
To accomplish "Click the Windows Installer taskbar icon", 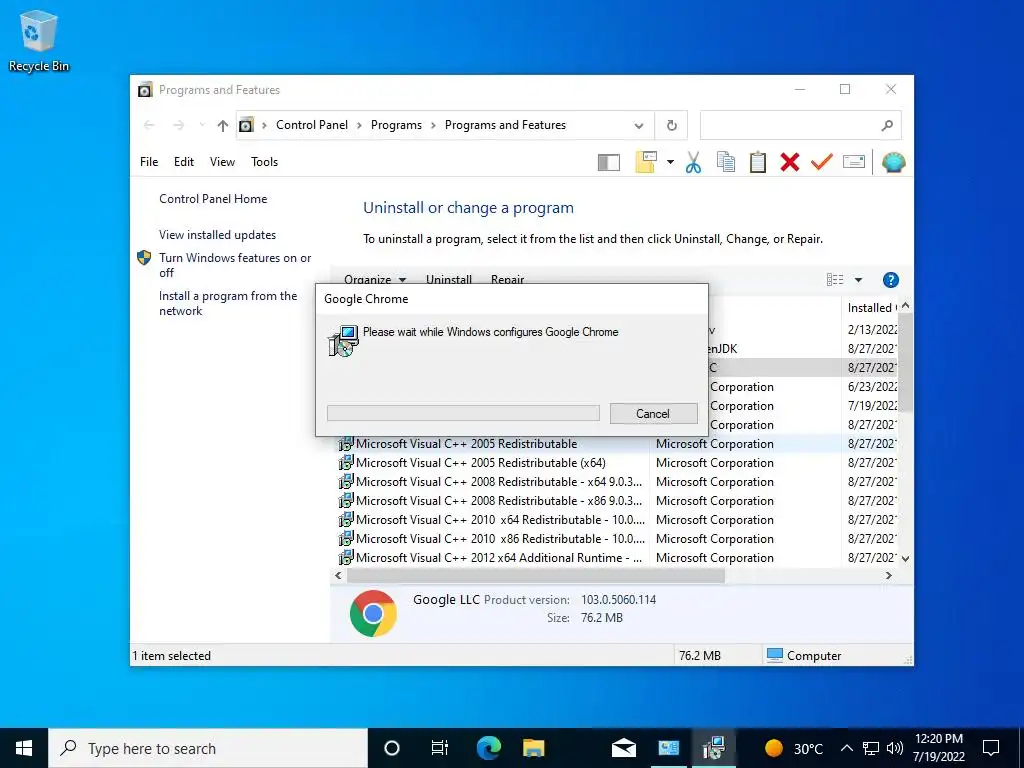I will tap(713, 748).
